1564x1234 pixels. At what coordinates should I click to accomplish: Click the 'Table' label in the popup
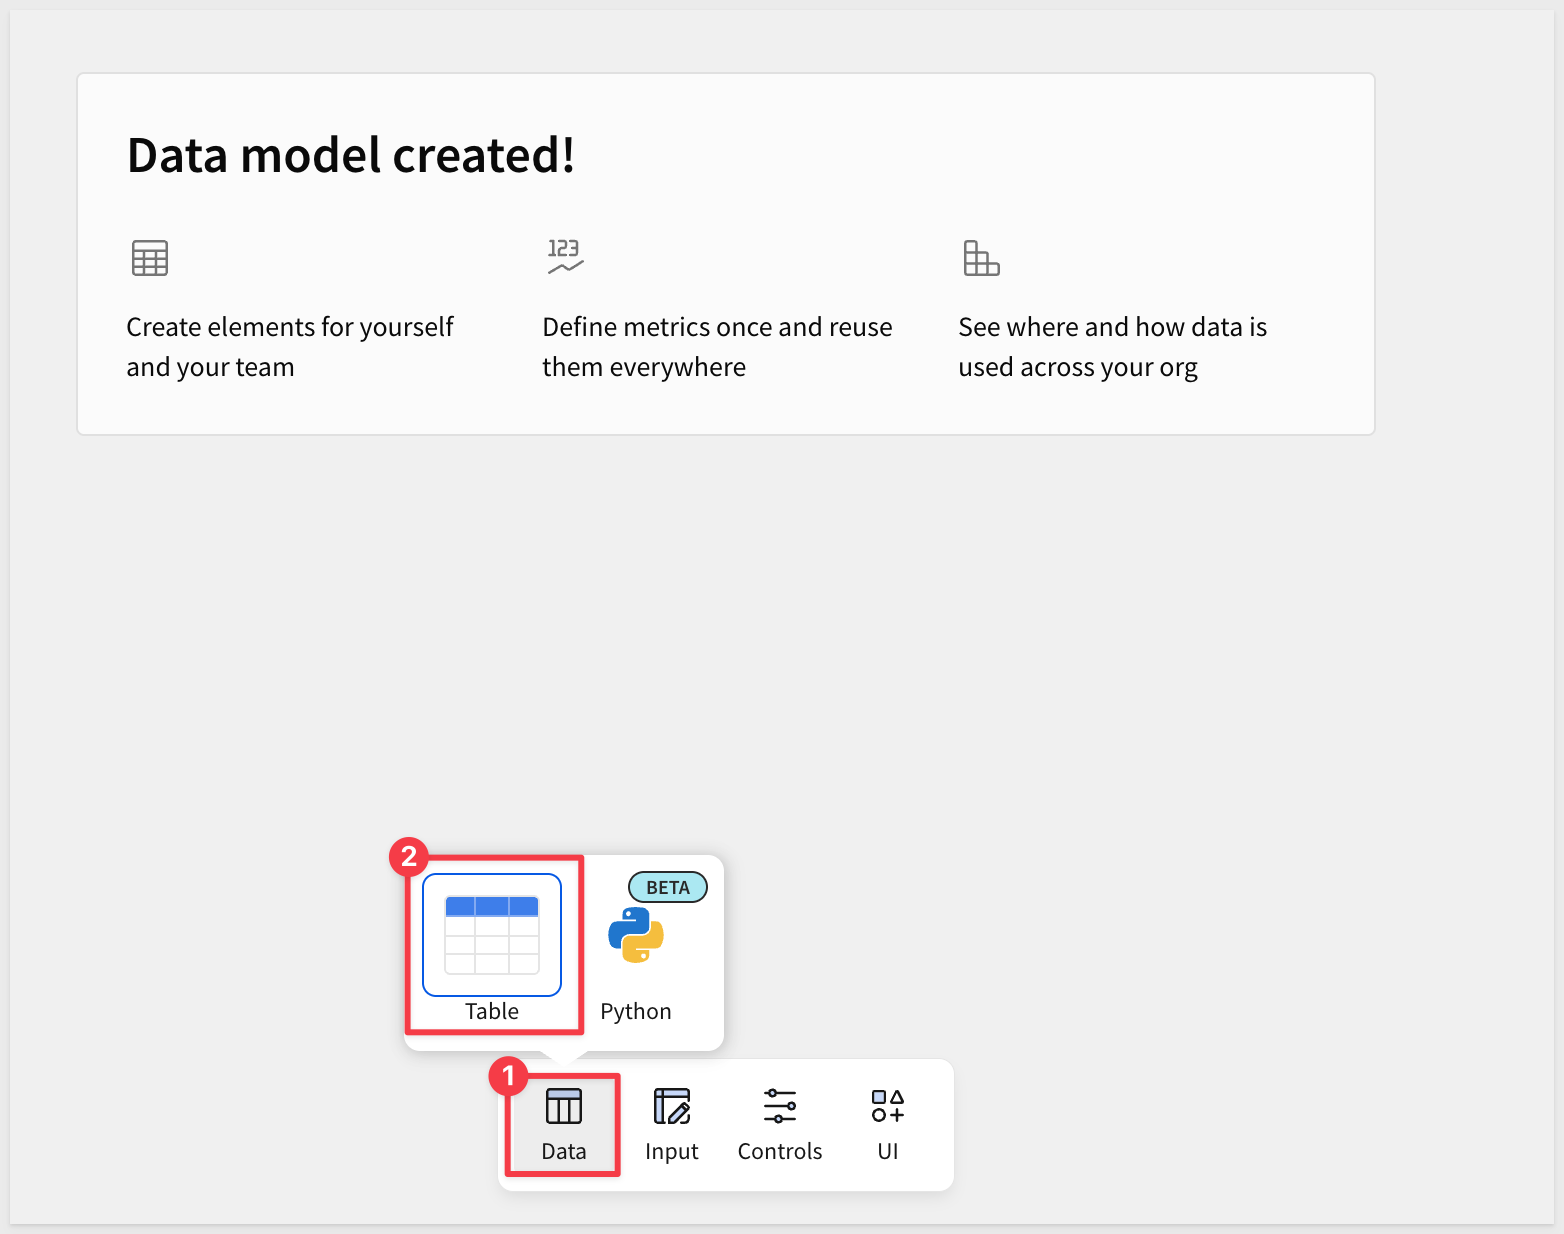click(492, 1011)
